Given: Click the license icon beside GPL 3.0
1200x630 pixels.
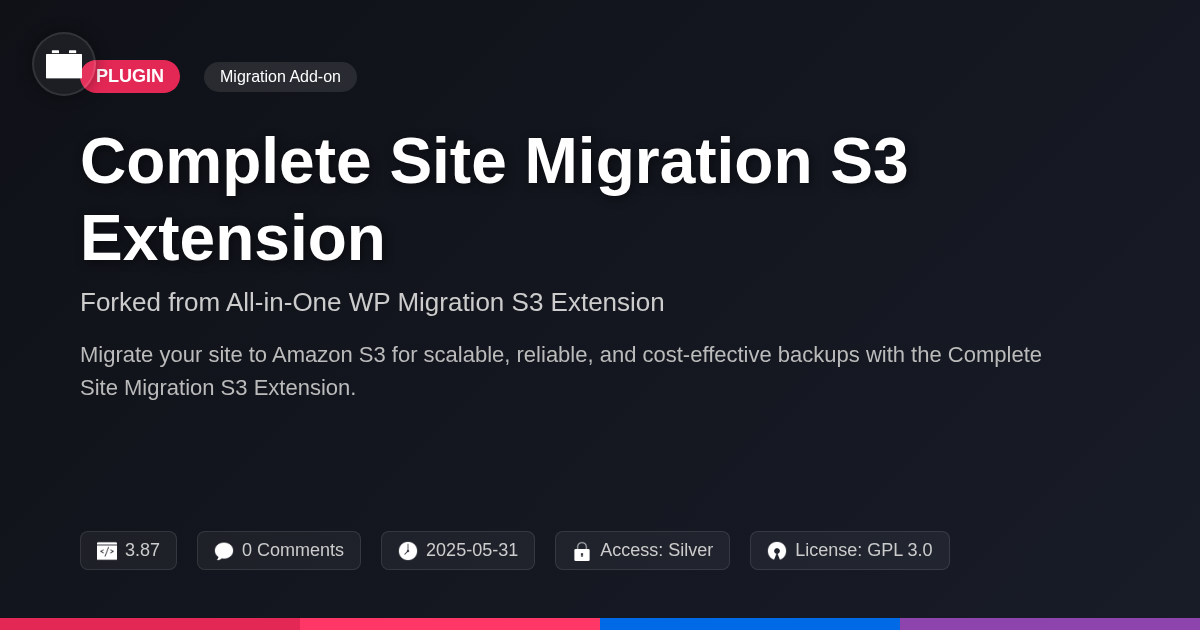Looking at the screenshot, I should [x=777, y=551].
